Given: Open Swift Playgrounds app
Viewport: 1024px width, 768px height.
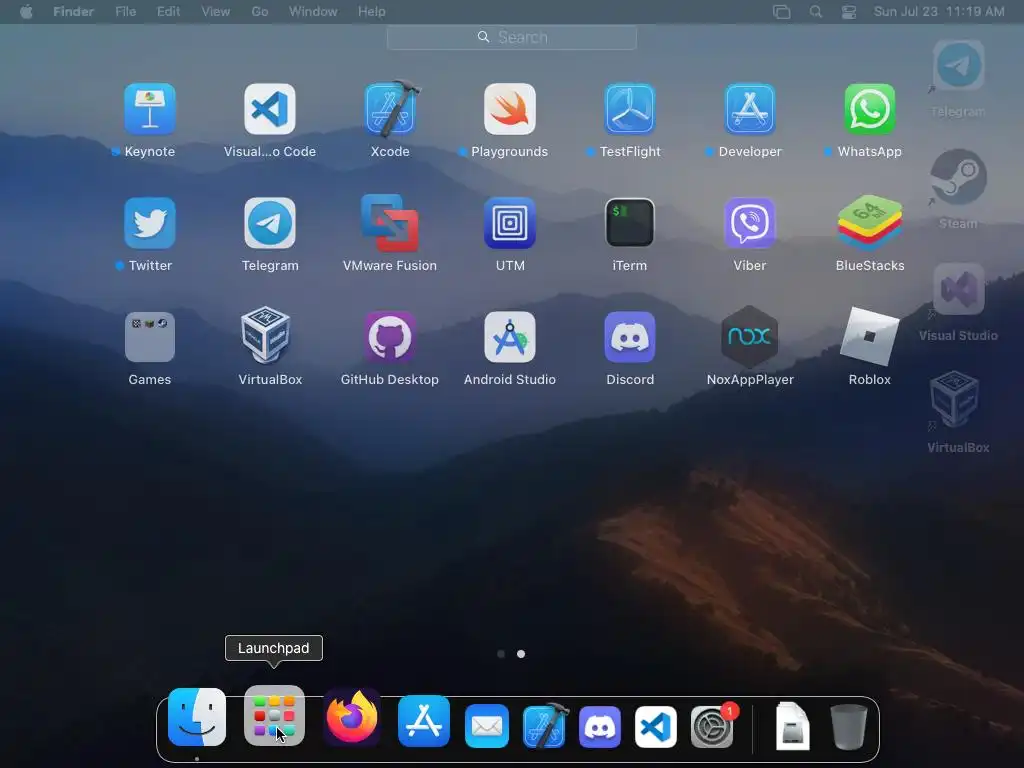Looking at the screenshot, I should (x=510, y=109).
